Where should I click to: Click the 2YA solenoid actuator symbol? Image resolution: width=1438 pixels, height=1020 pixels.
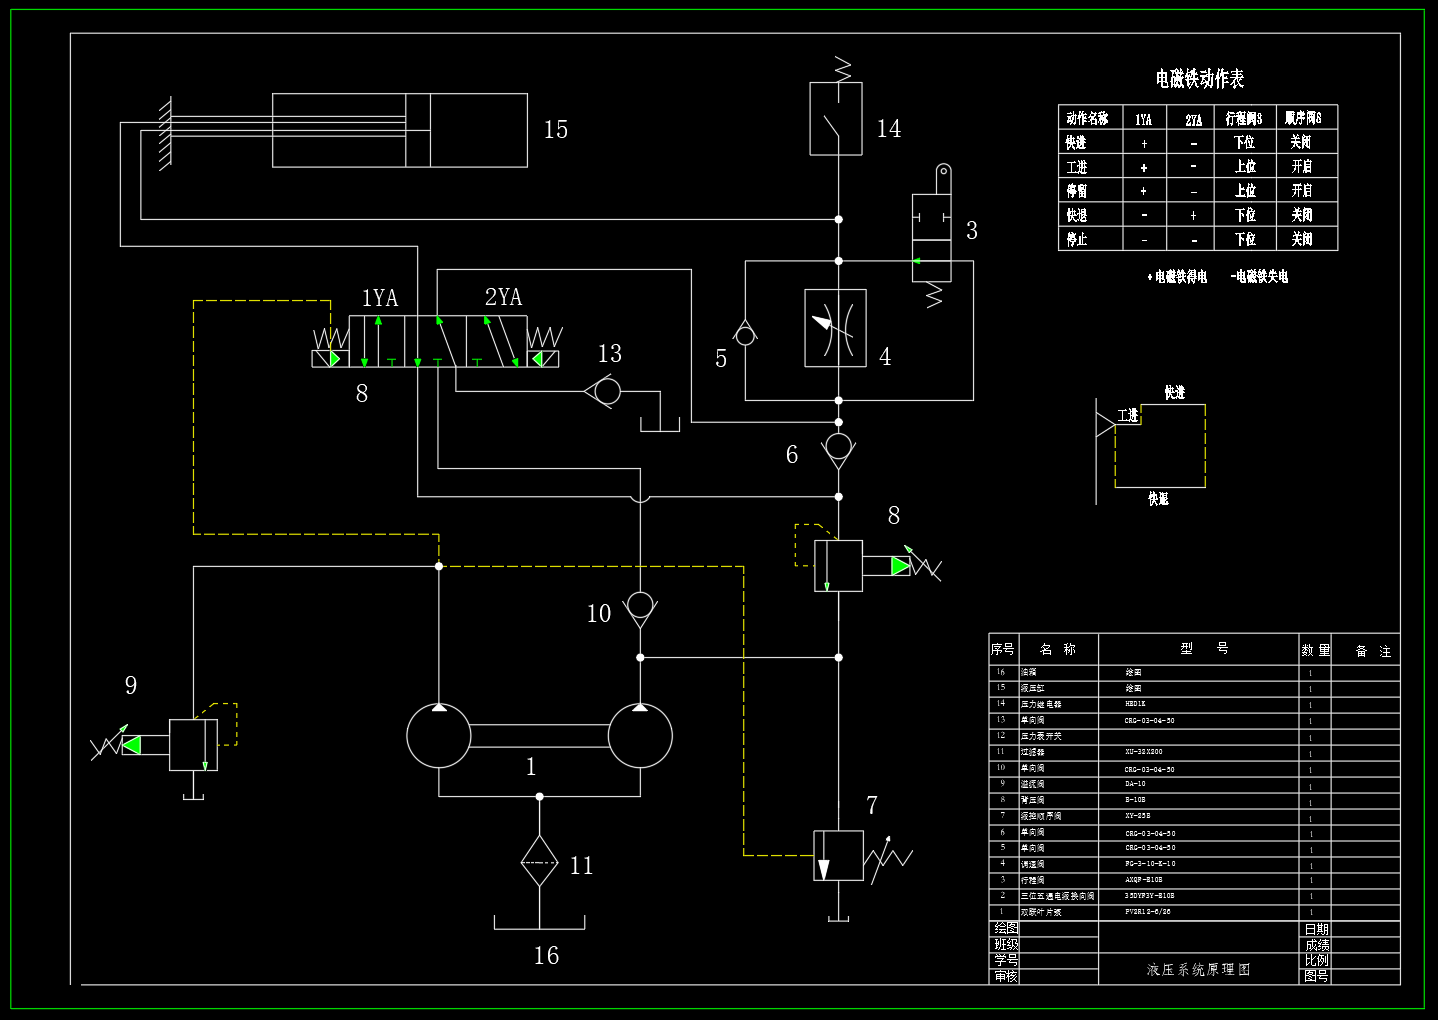click(x=544, y=359)
